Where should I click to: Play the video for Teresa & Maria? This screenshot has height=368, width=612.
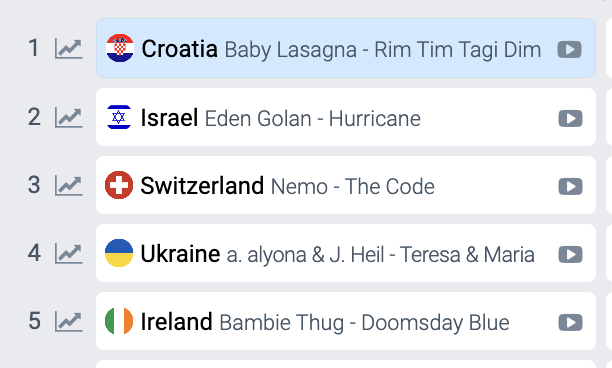570,254
